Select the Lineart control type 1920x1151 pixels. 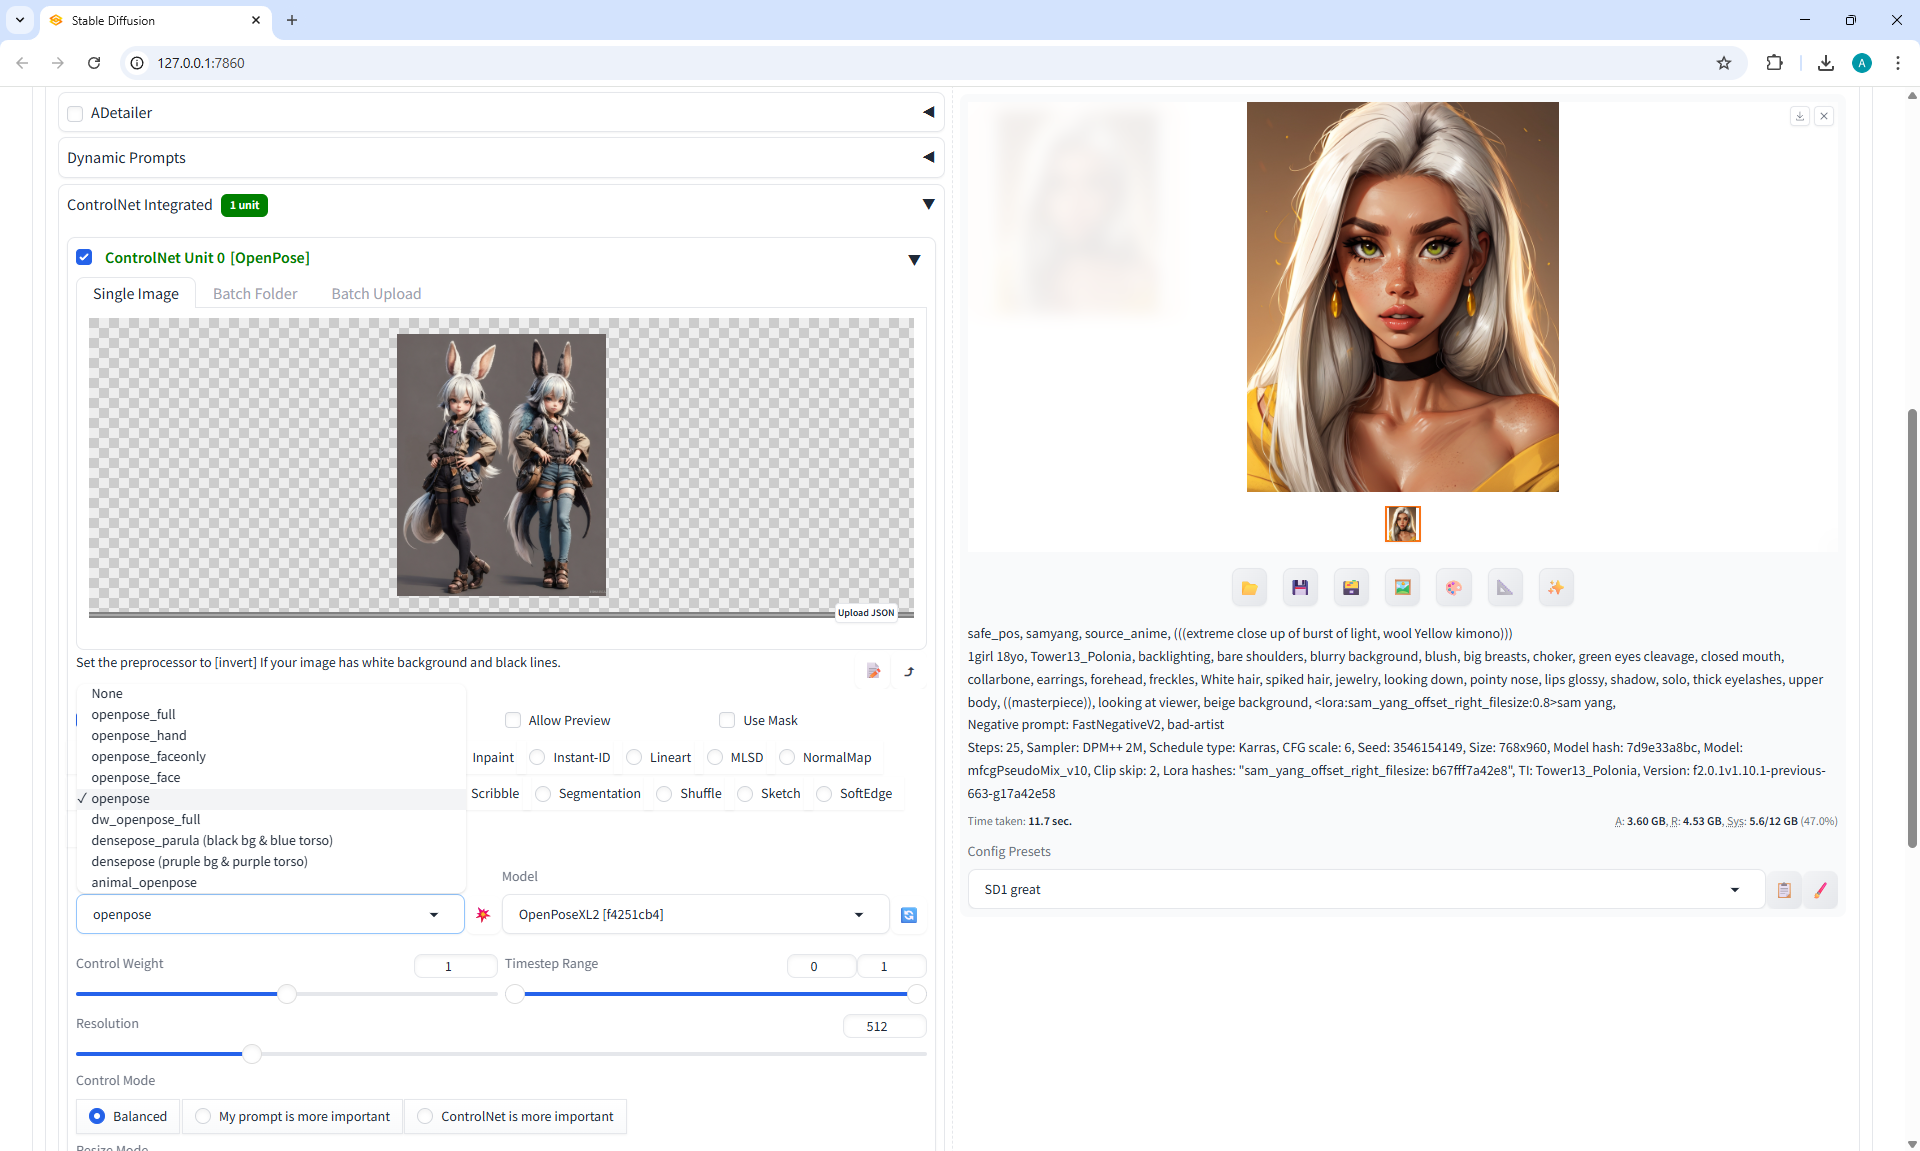point(634,757)
